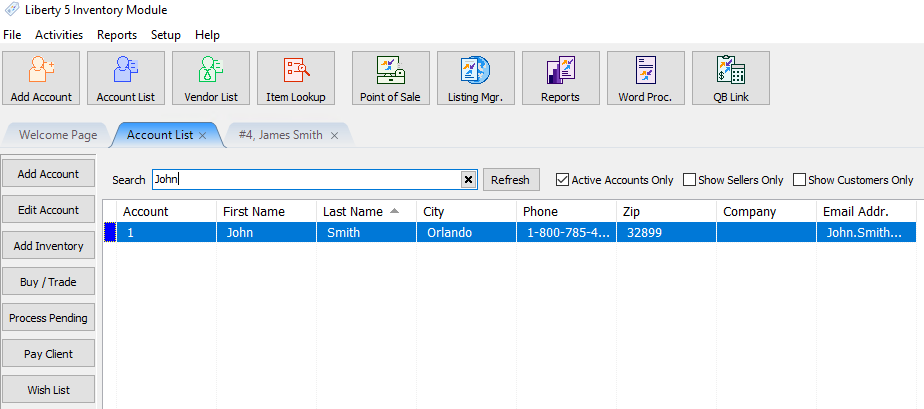Switch to the Welcome Page tab

[58, 135]
